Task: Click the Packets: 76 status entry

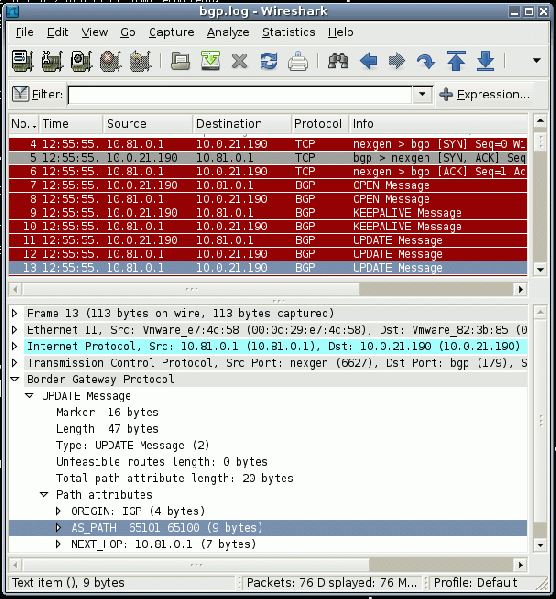Action: pyautogui.click(x=332, y=583)
